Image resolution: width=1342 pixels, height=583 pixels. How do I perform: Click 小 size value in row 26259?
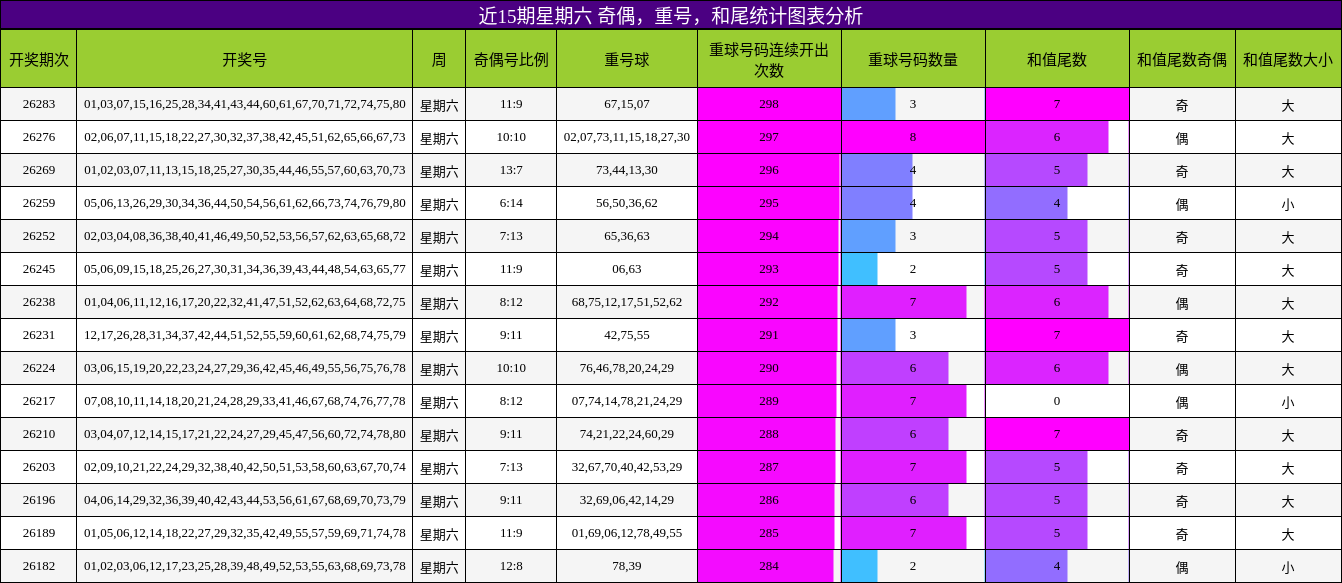pos(1288,203)
